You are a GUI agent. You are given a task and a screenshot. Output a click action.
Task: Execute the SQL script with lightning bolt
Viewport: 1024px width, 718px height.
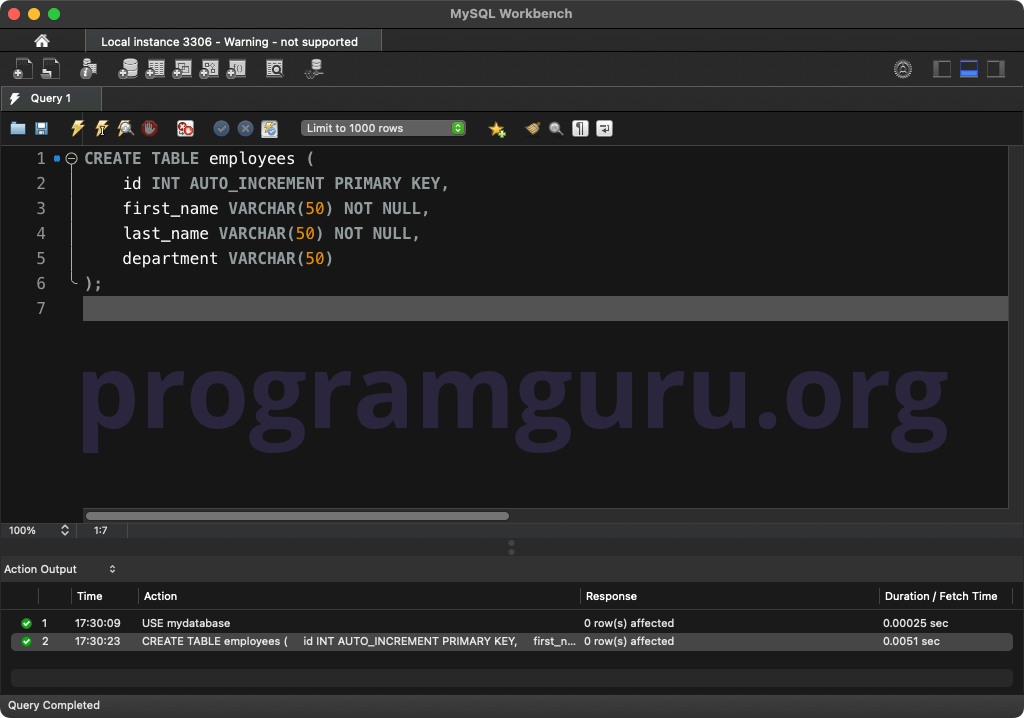[x=77, y=128]
